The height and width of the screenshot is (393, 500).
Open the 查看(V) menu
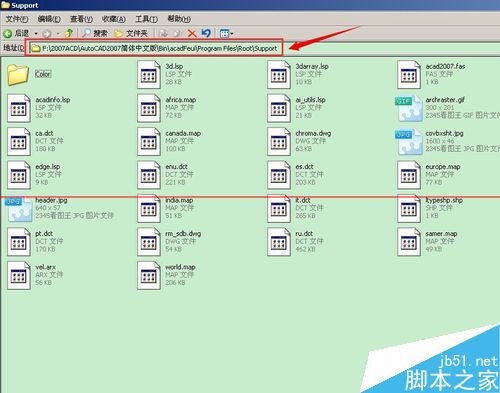(81, 19)
